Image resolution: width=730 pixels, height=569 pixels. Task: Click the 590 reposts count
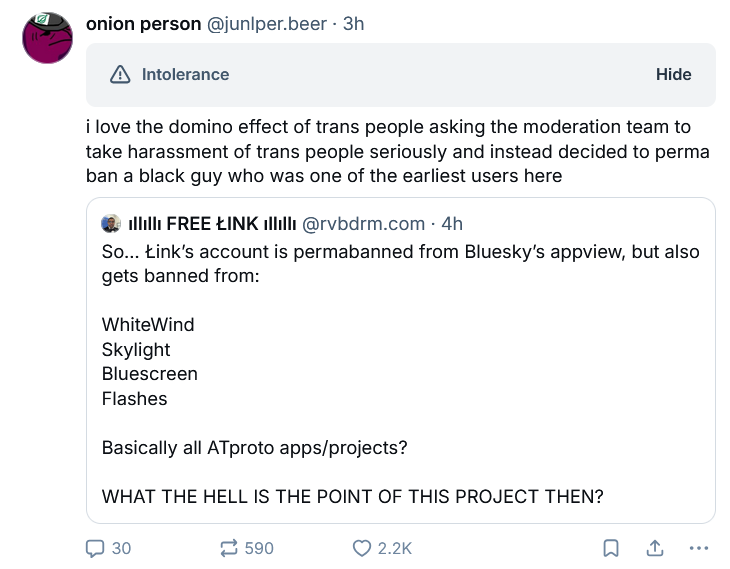pyautogui.click(x=259, y=548)
